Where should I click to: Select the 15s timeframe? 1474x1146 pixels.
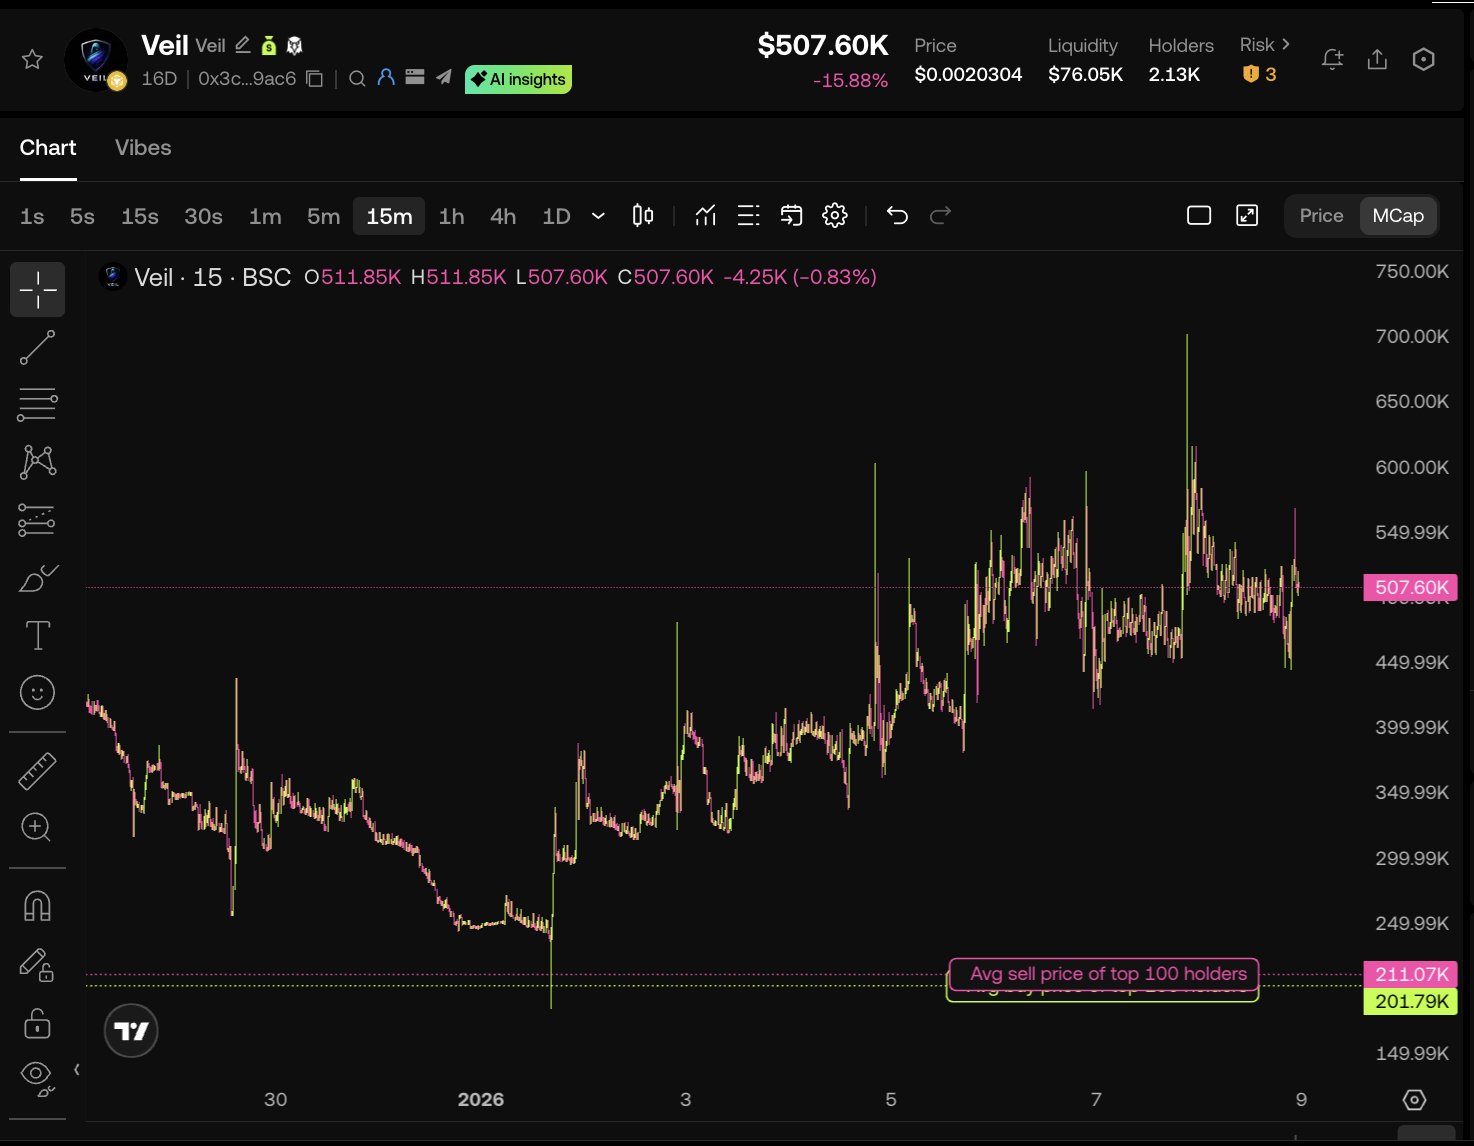point(140,216)
